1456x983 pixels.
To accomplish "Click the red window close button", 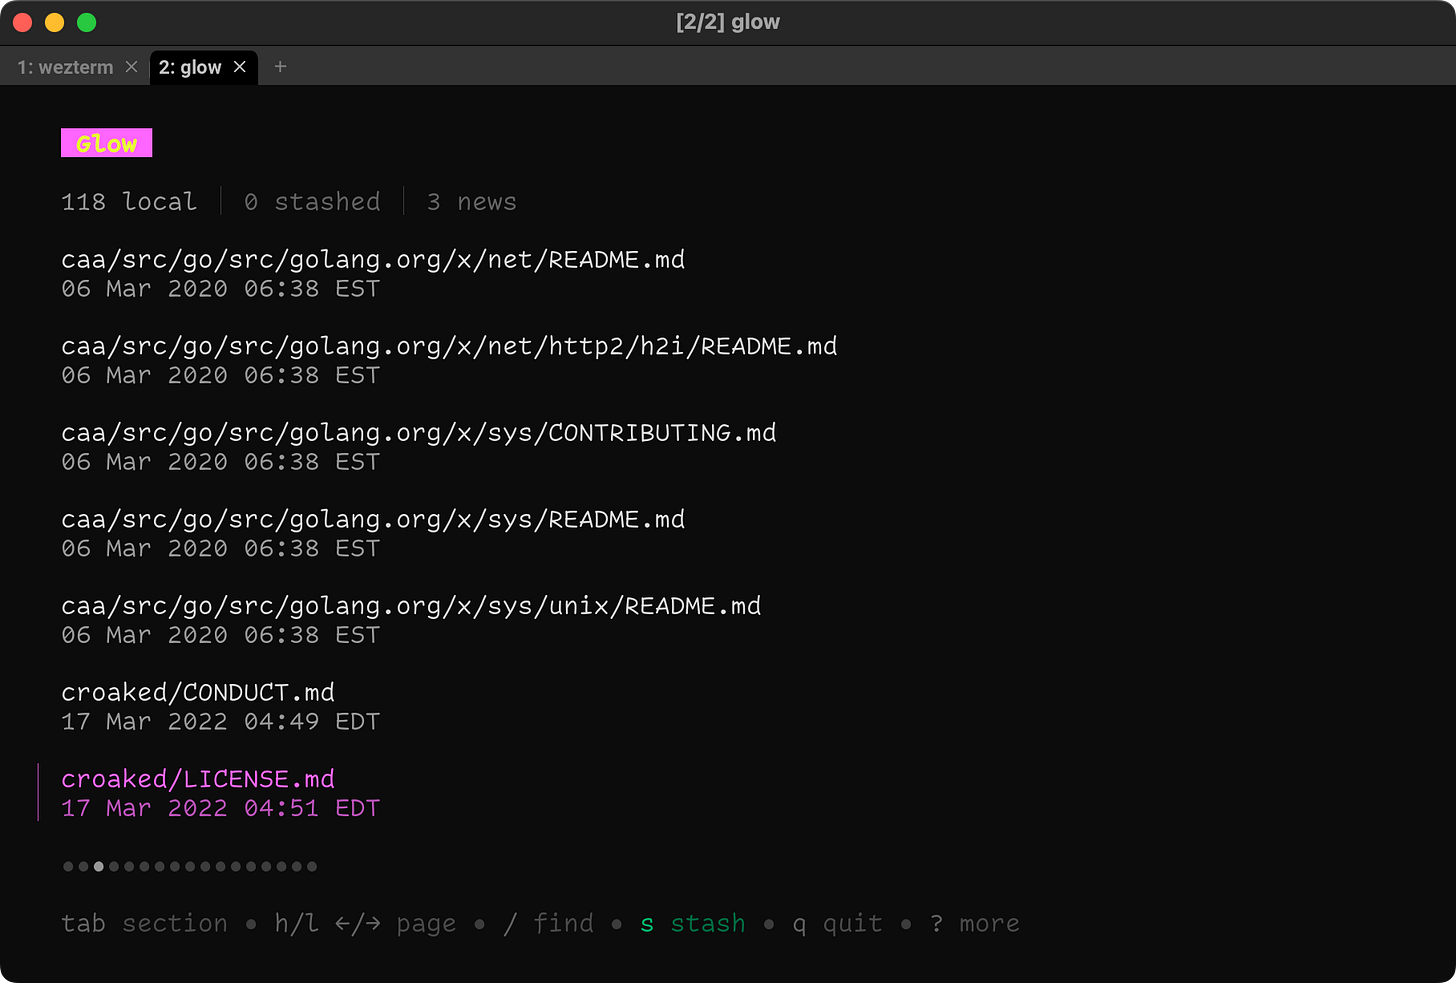I will pyautogui.click(x=22, y=22).
